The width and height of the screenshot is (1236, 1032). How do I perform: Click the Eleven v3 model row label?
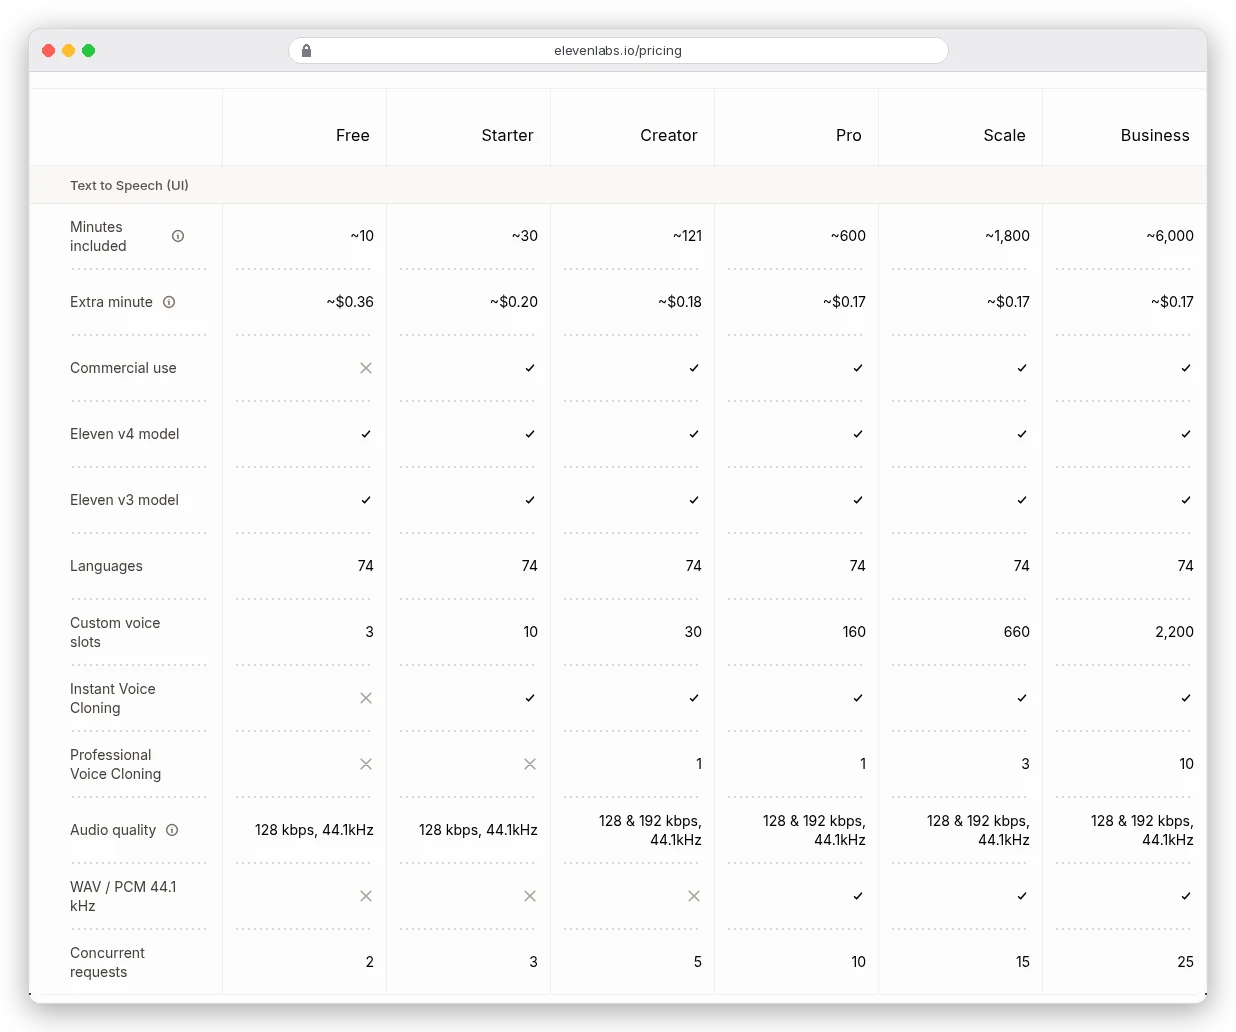click(x=124, y=500)
